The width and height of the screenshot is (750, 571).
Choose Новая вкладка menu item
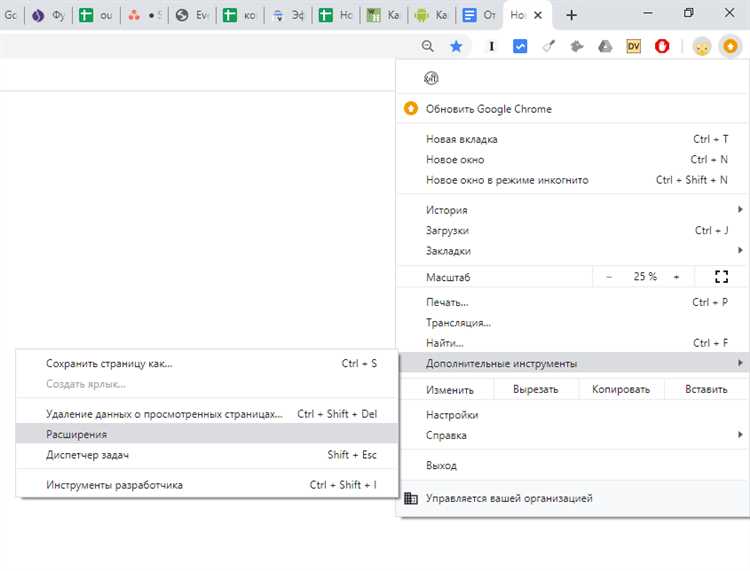573,139
